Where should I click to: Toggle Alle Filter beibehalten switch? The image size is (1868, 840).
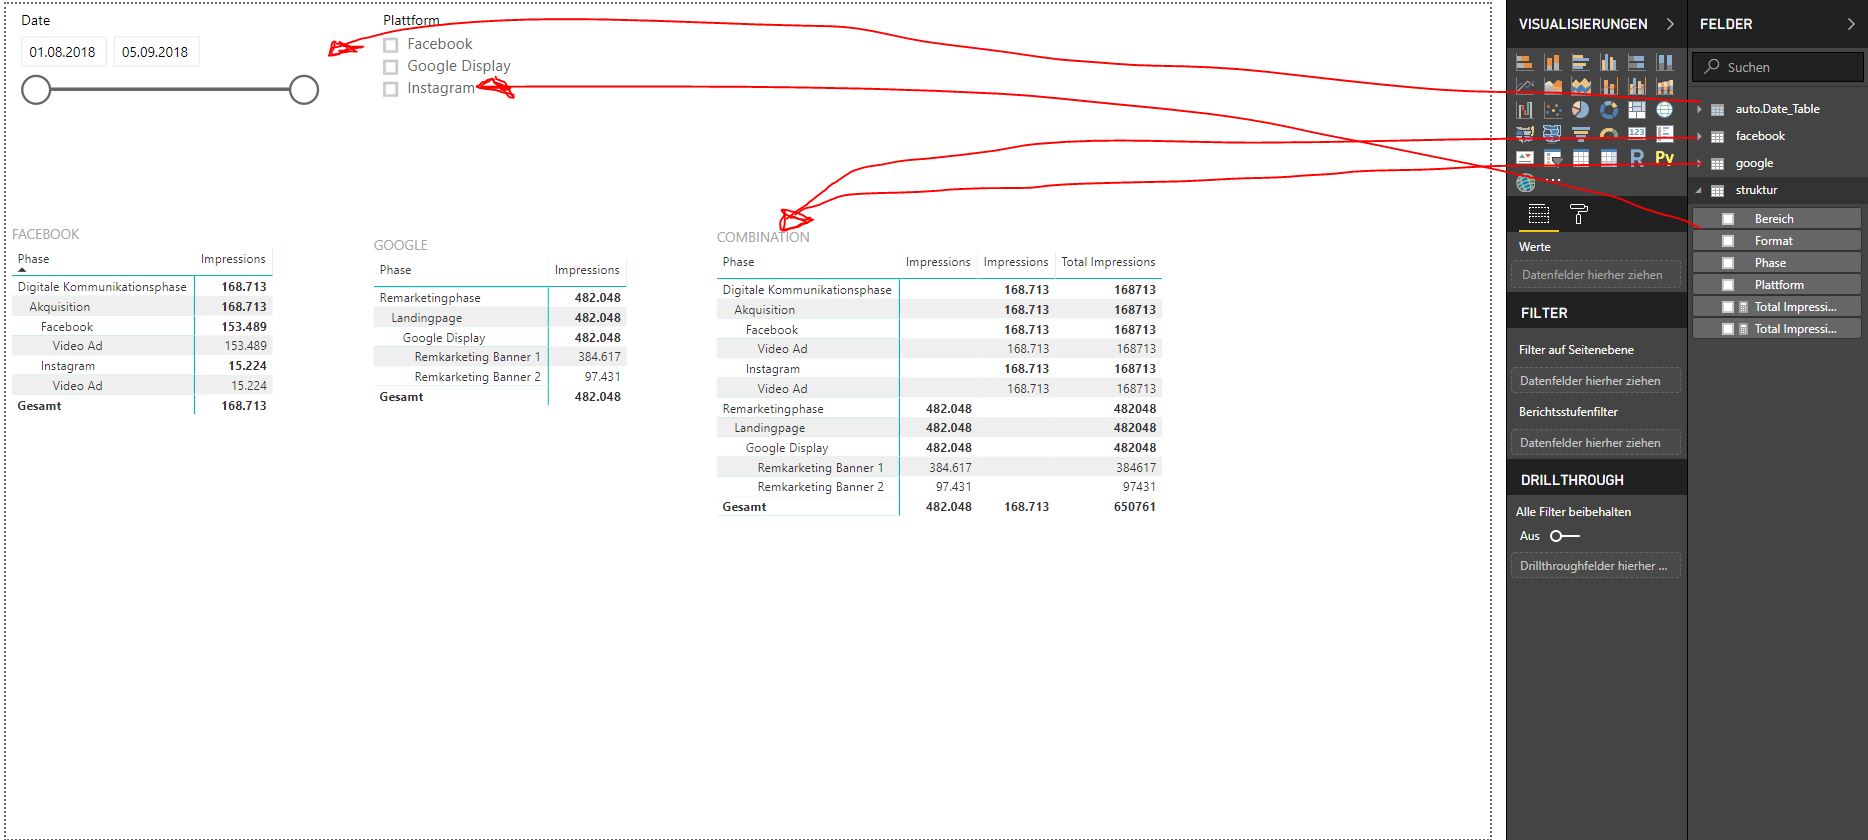pyautogui.click(x=1564, y=536)
